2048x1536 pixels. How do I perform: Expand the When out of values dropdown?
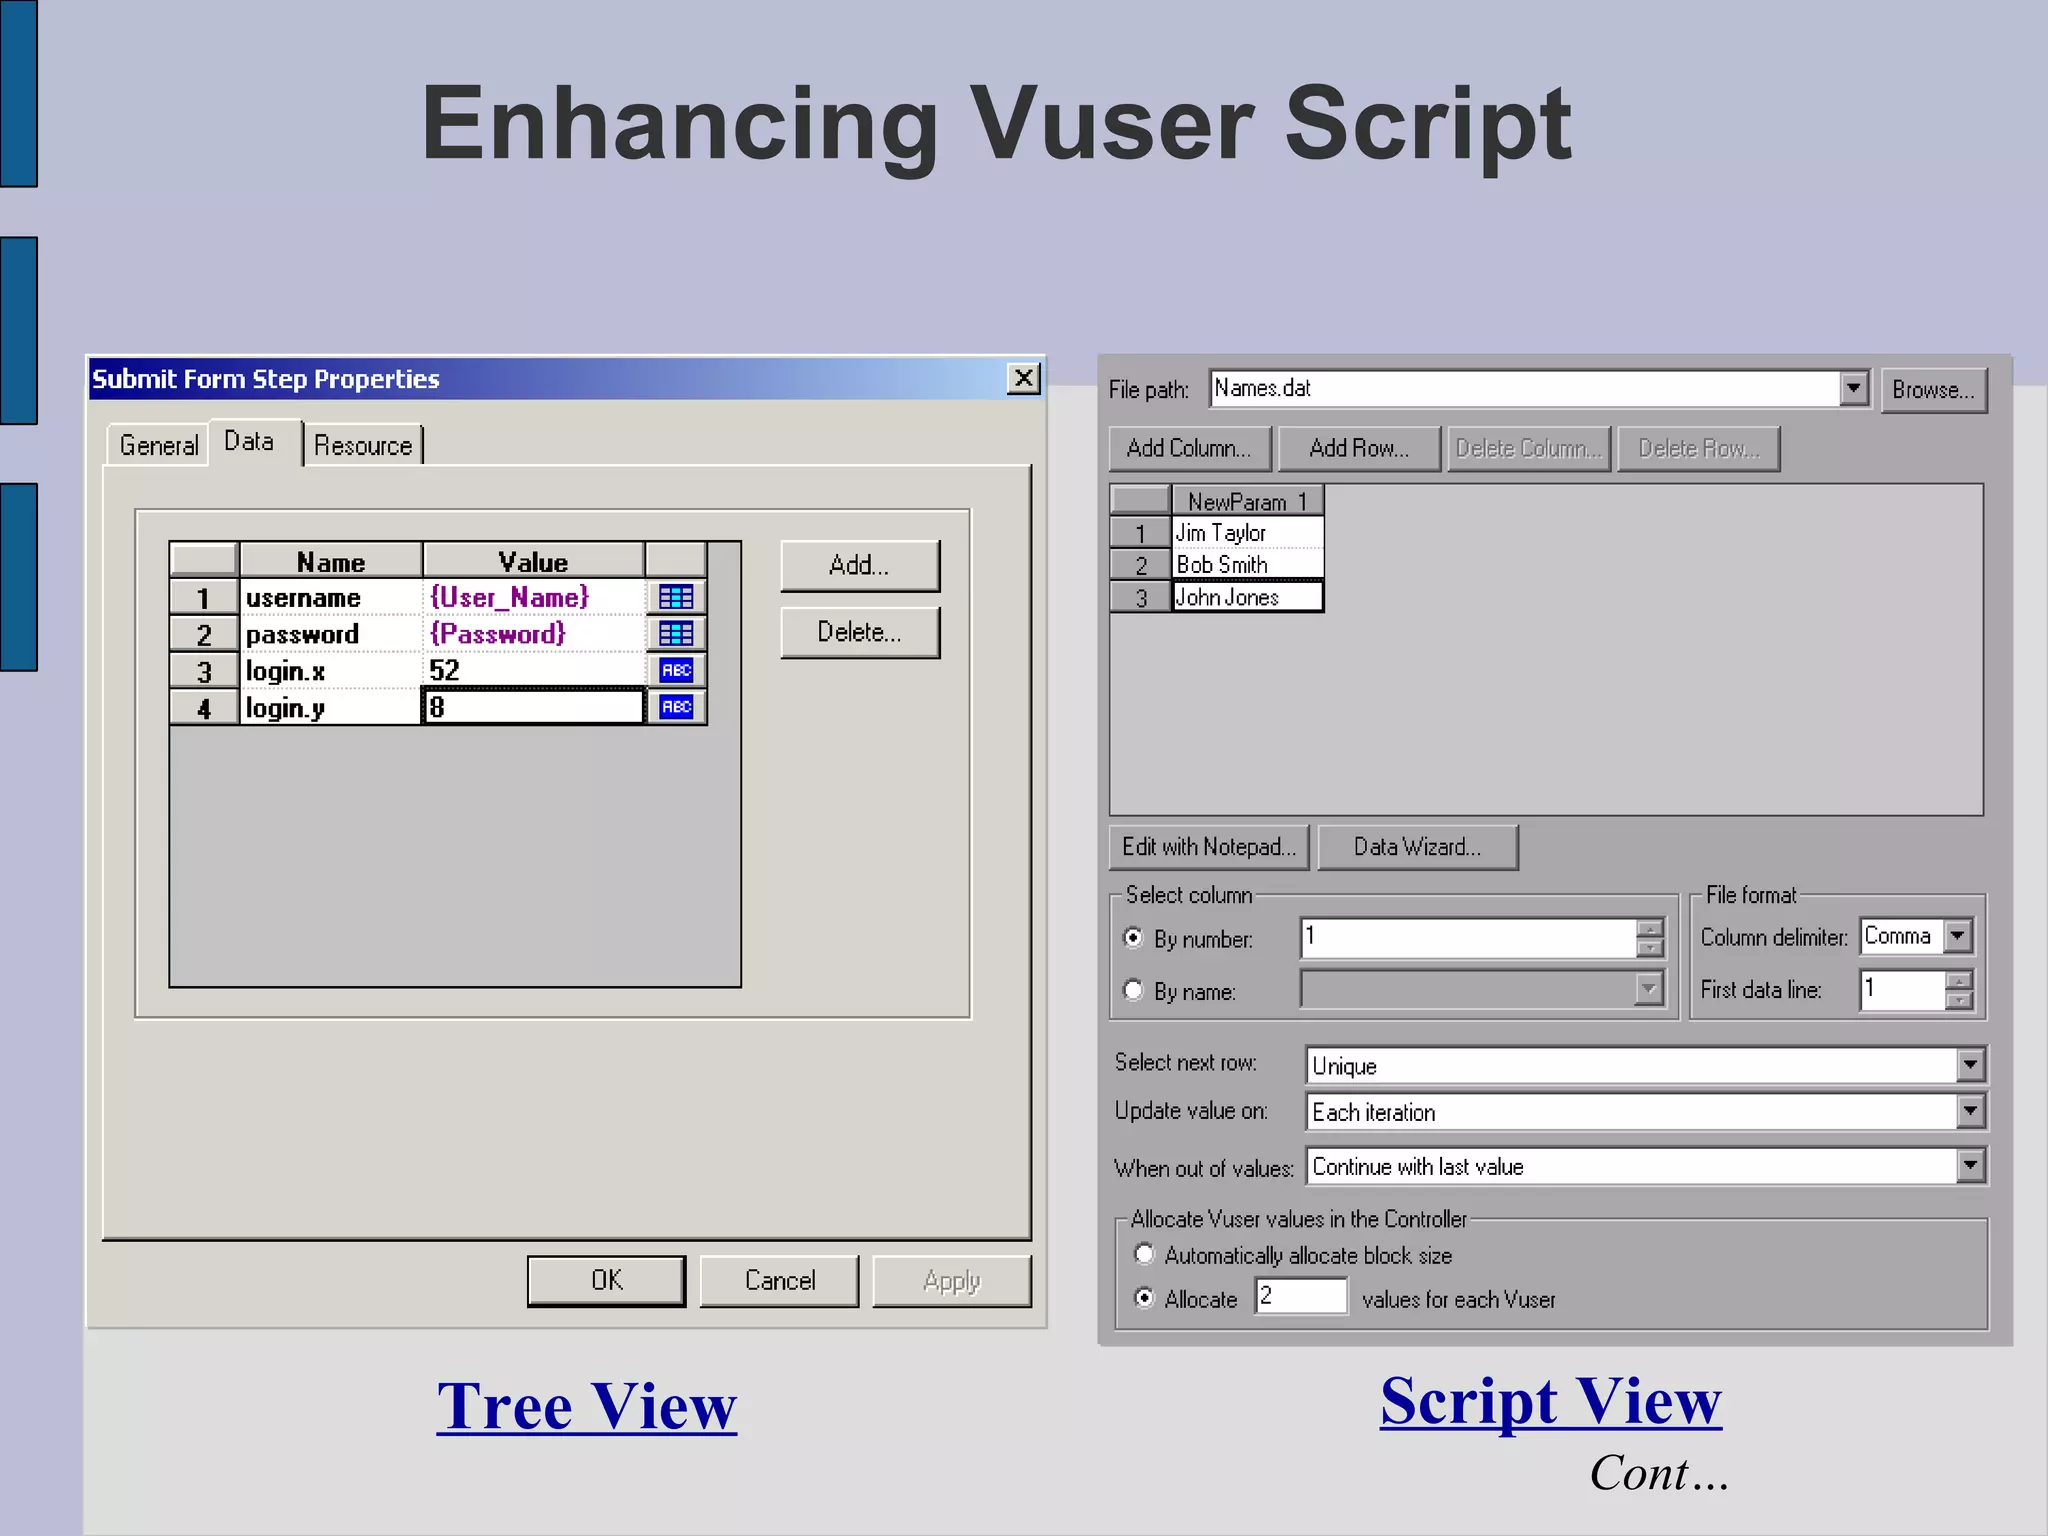(x=1970, y=1166)
